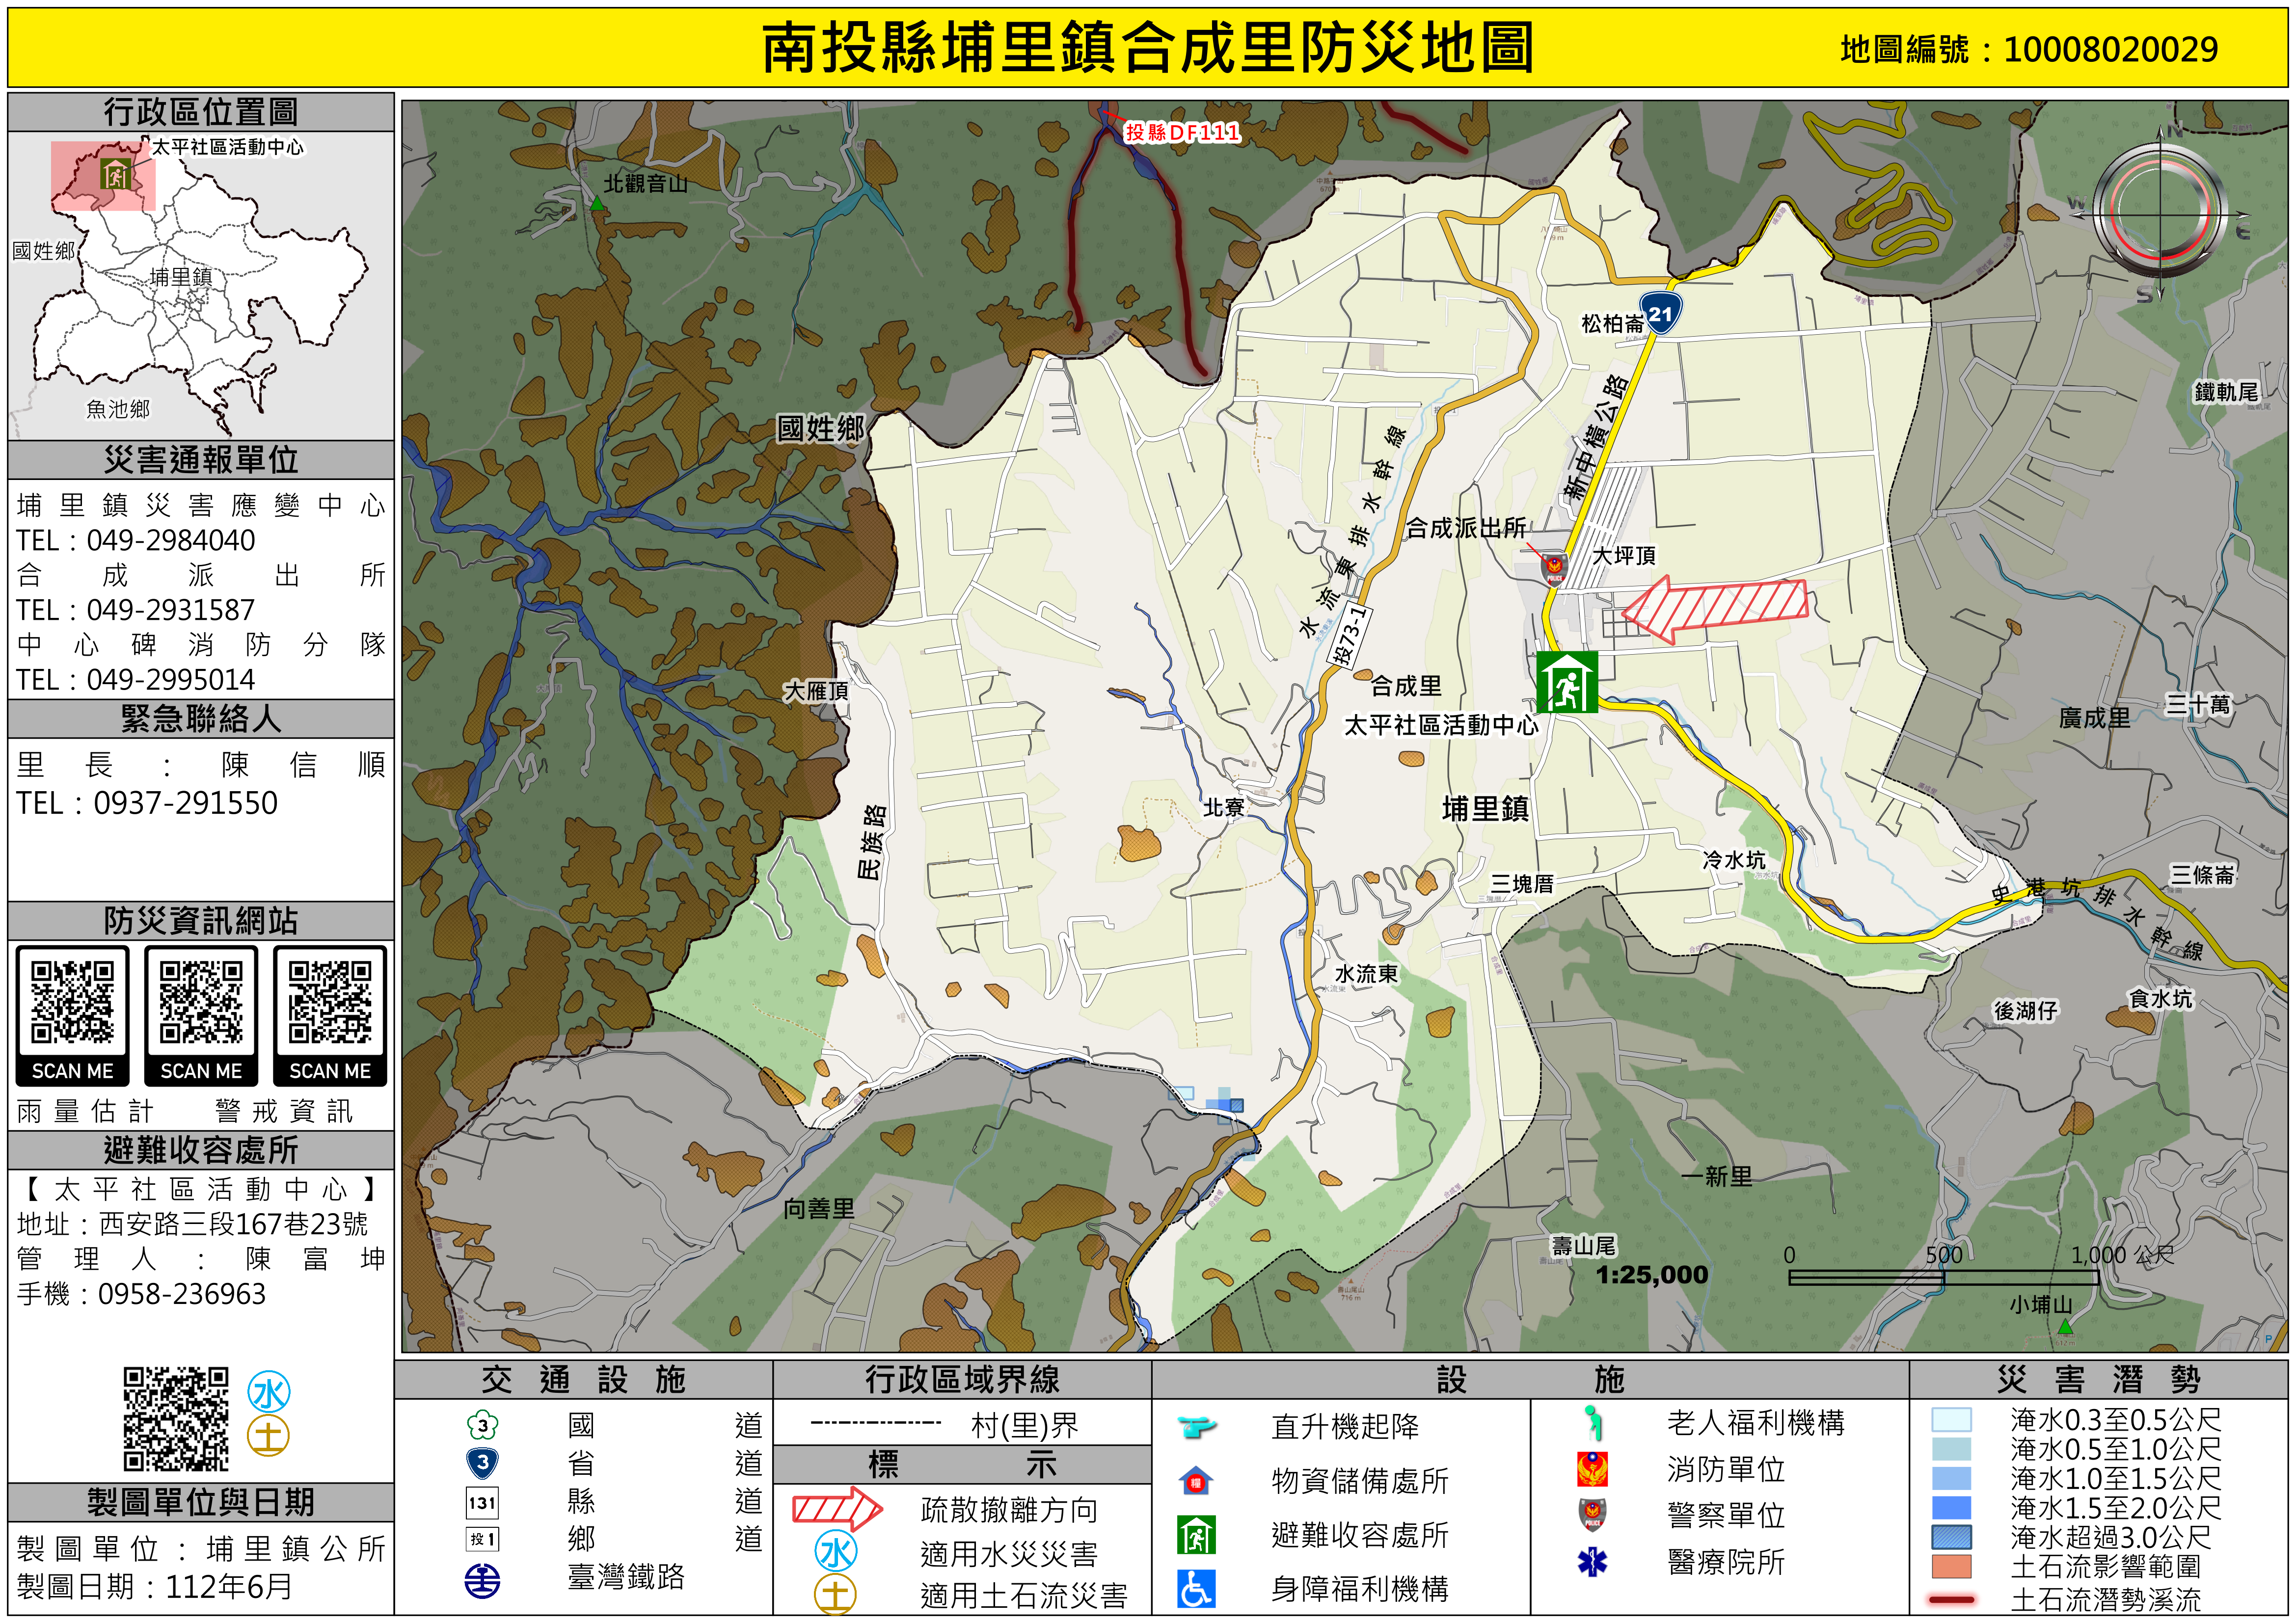Click the medical facility star legend icon

pos(1592,1562)
